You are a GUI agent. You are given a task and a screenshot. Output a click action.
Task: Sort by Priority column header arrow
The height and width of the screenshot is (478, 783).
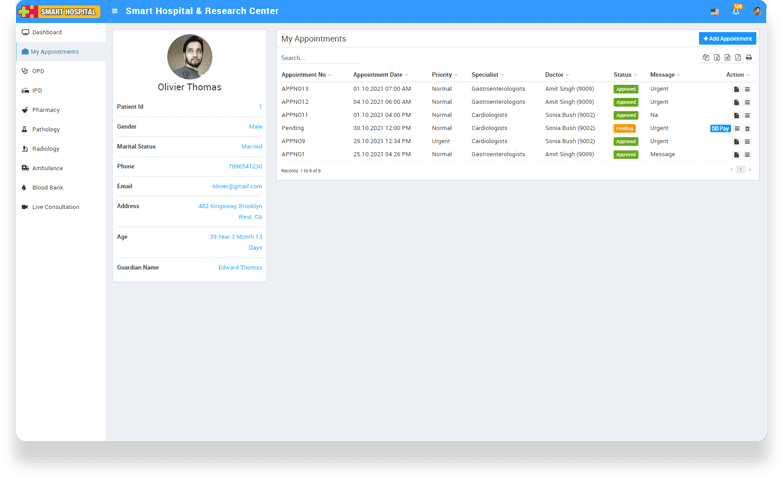tap(457, 75)
